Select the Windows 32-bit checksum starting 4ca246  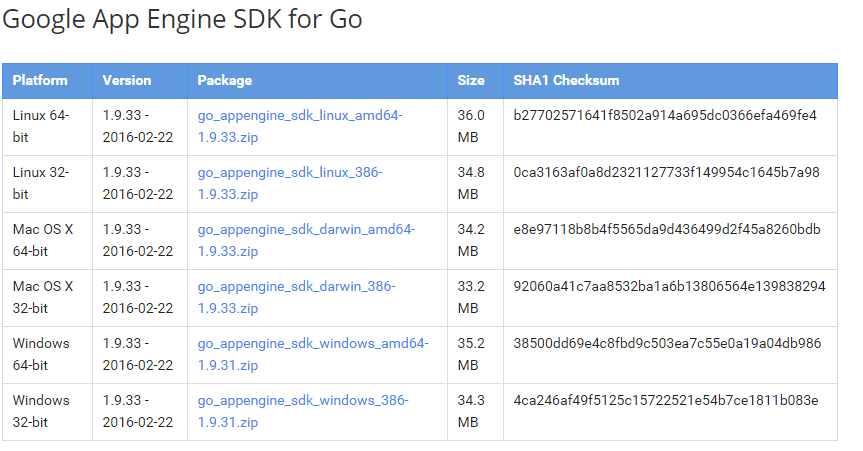[666, 401]
